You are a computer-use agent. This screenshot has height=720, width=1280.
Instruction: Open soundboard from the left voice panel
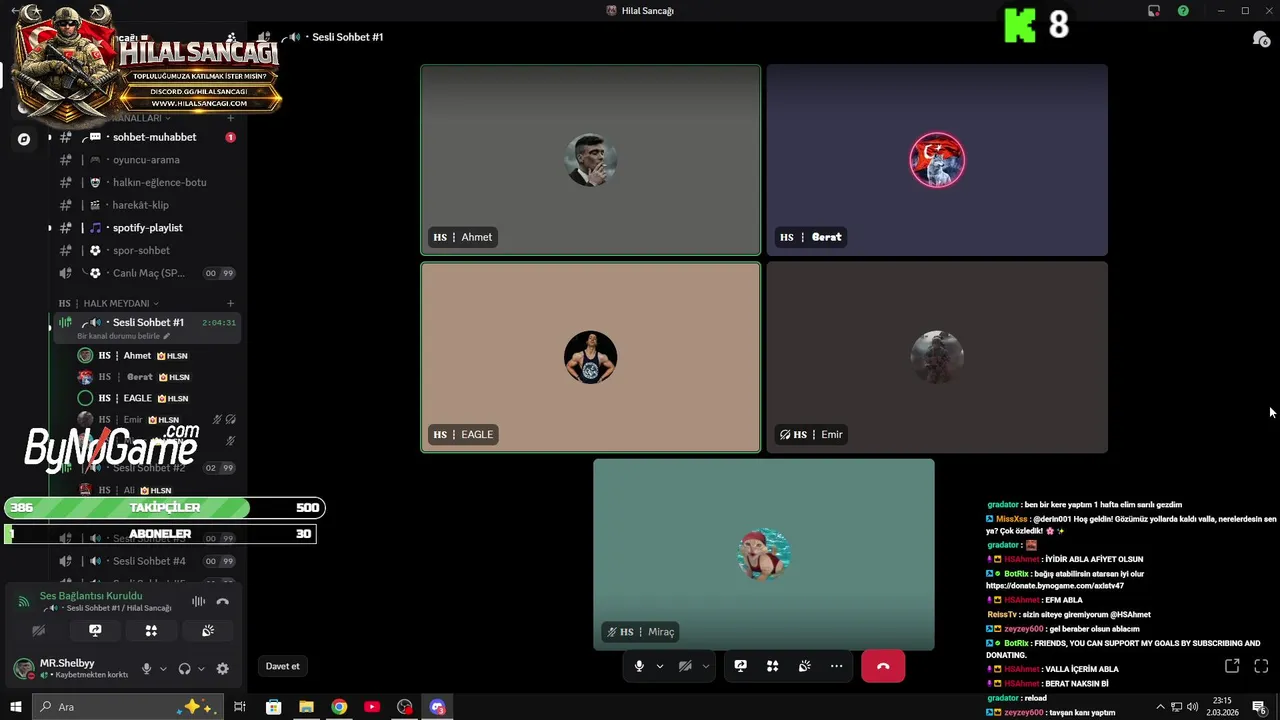[x=208, y=631]
